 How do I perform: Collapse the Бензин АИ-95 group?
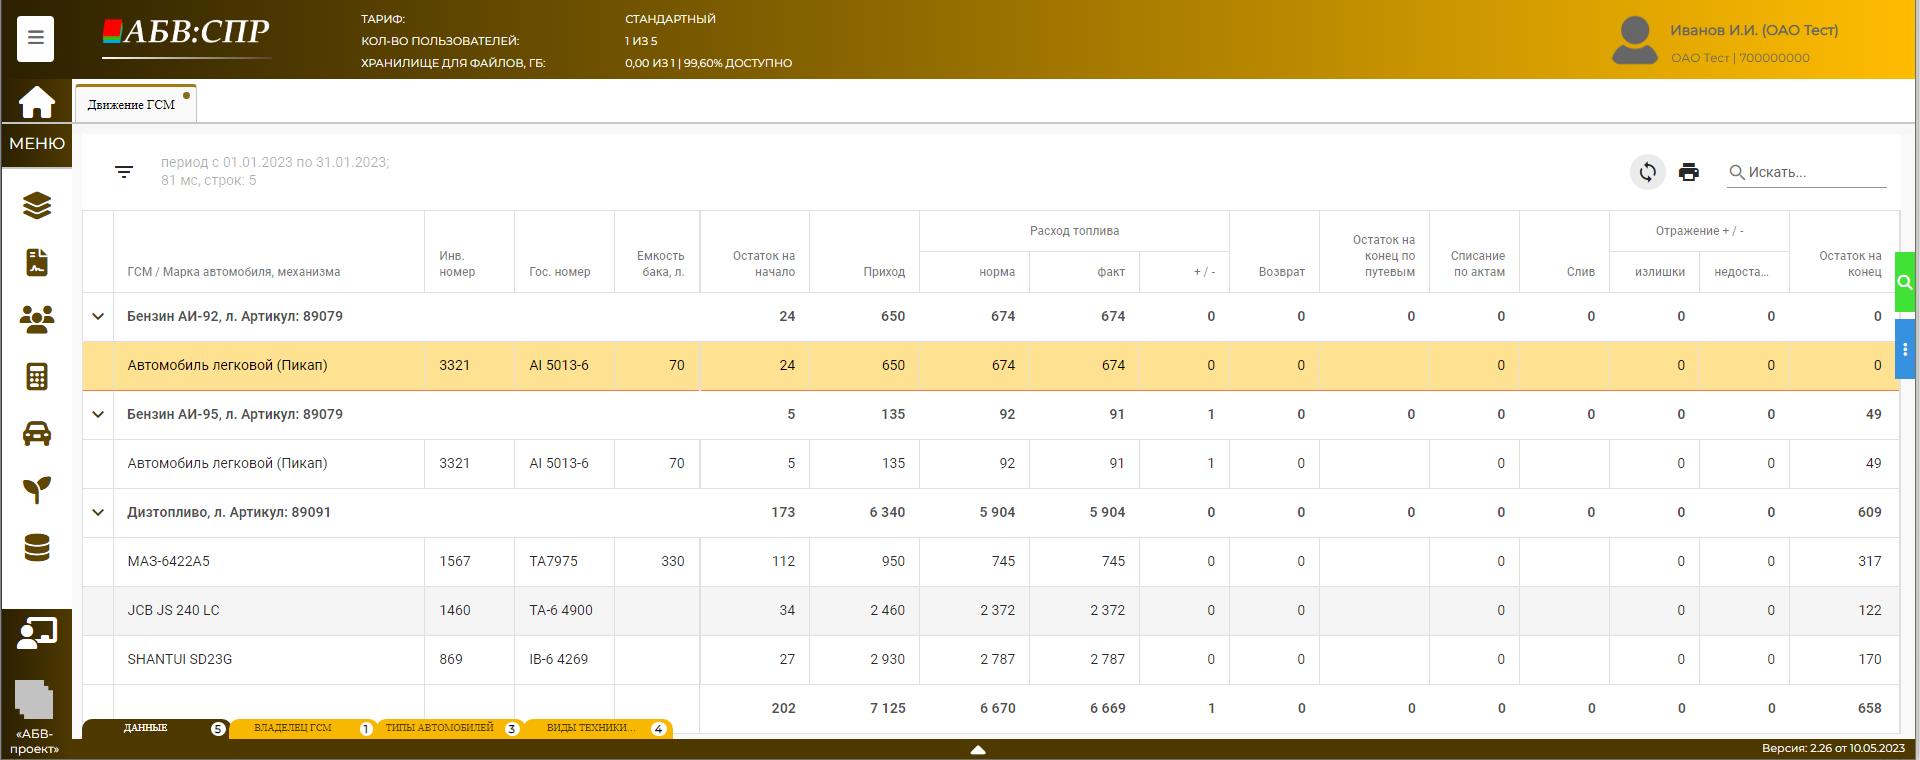pos(98,414)
